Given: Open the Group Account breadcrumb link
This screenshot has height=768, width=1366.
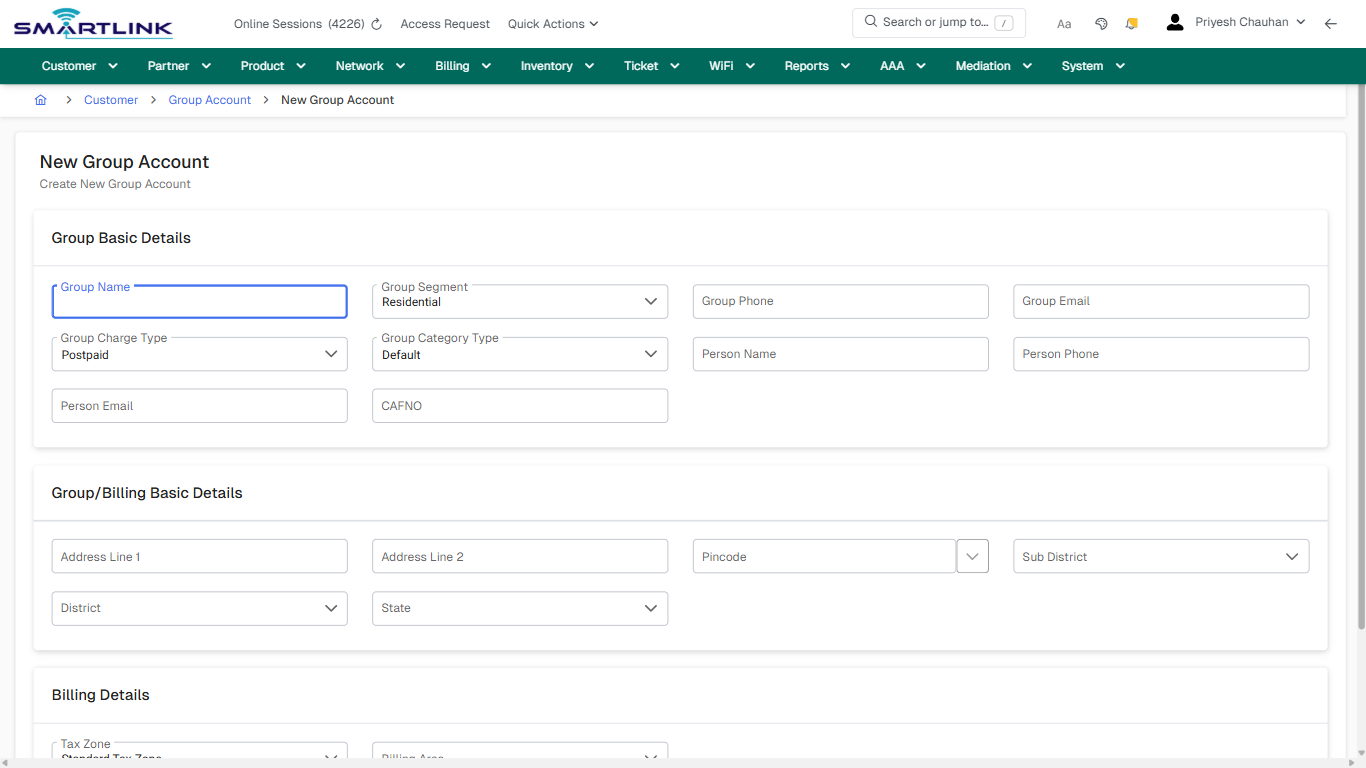Looking at the screenshot, I should 210,99.
